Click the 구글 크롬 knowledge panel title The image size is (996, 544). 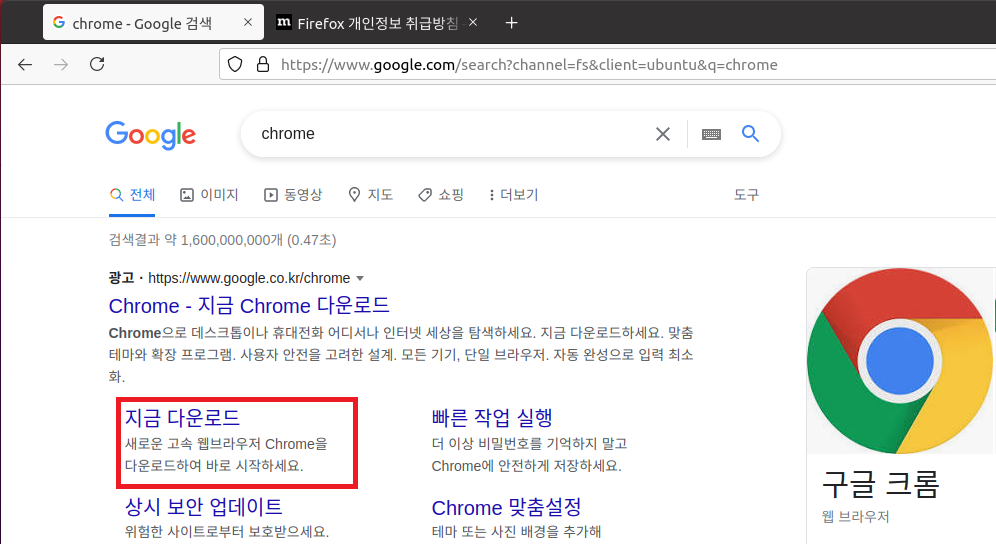point(880,484)
